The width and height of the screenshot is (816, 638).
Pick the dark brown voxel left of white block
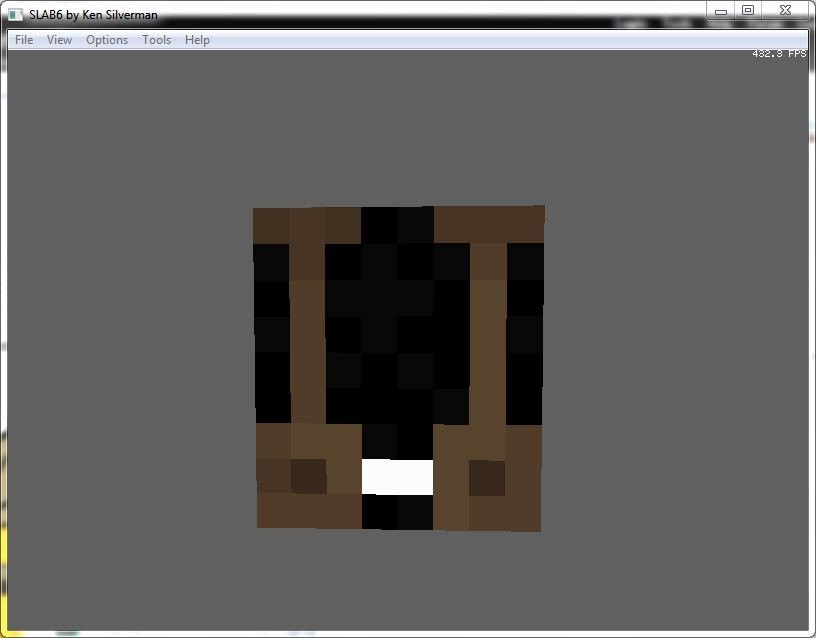(x=309, y=476)
